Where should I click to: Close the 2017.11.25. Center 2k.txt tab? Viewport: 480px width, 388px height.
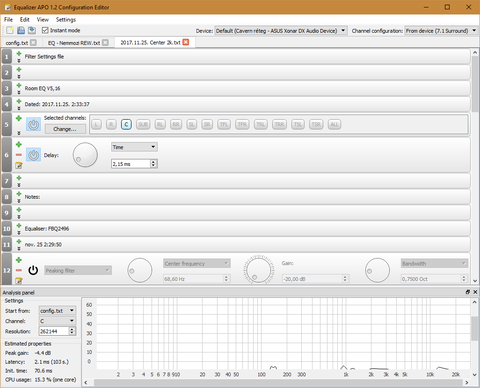point(186,42)
